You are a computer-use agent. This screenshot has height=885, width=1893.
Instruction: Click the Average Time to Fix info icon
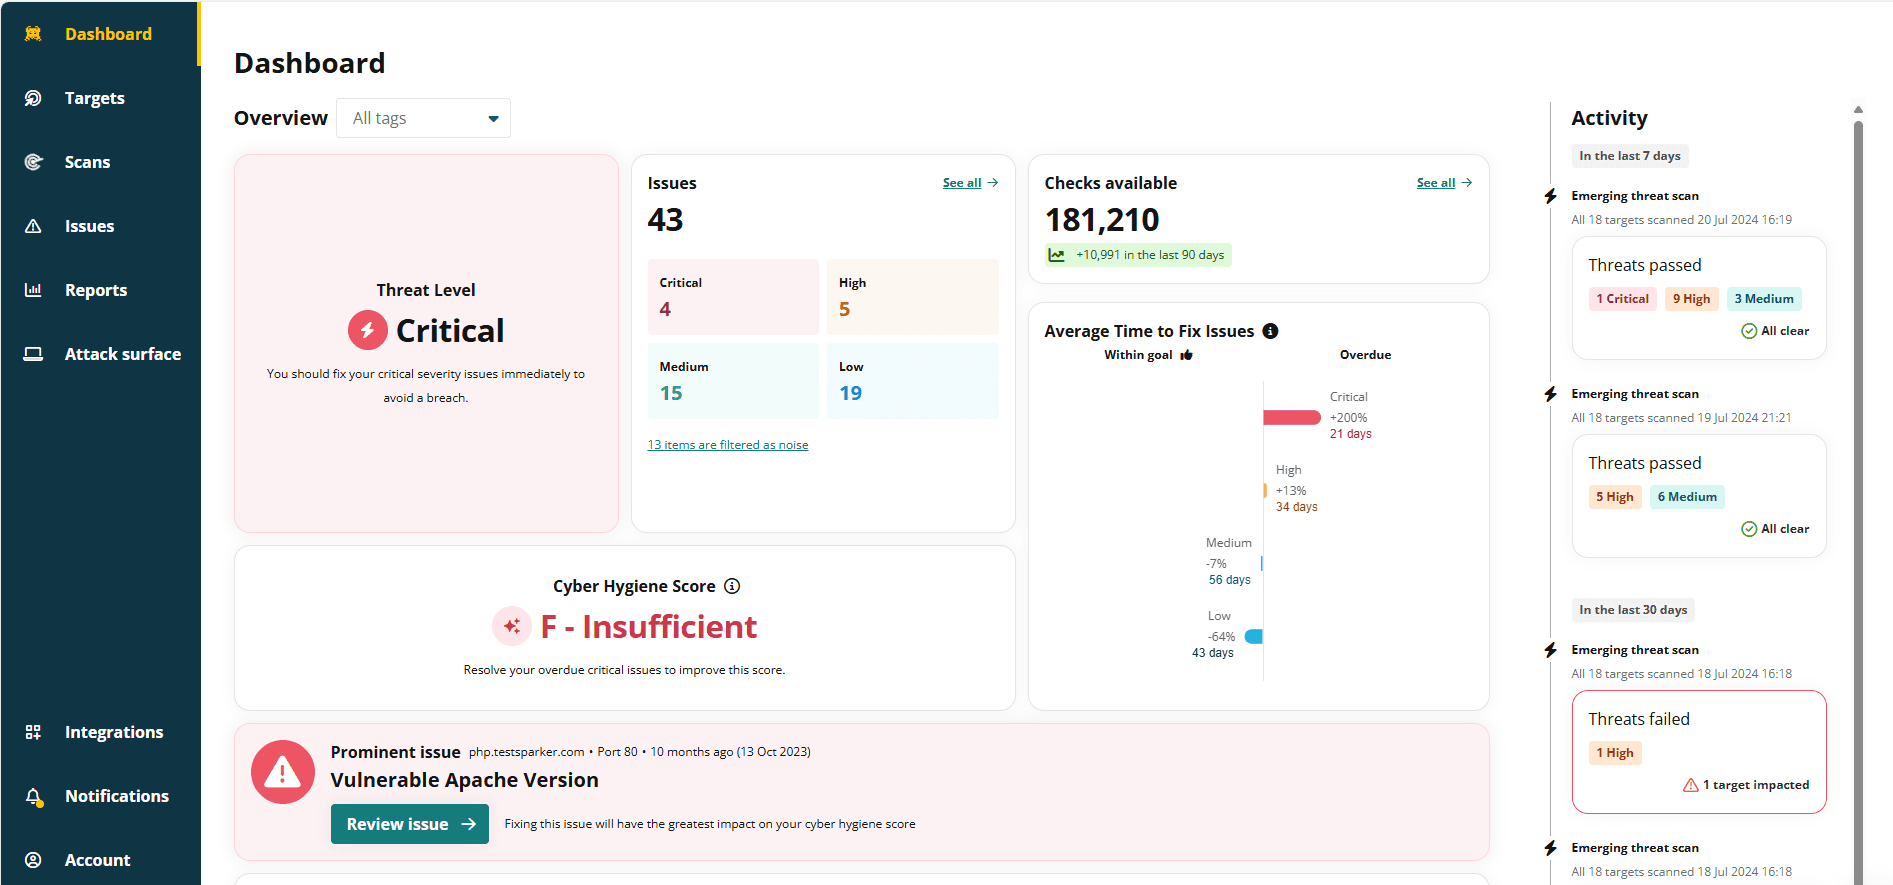[1270, 331]
